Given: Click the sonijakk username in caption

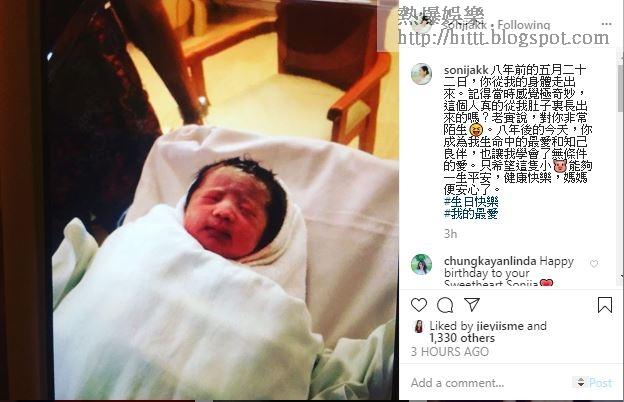Looking at the screenshot, I should (x=466, y=70).
